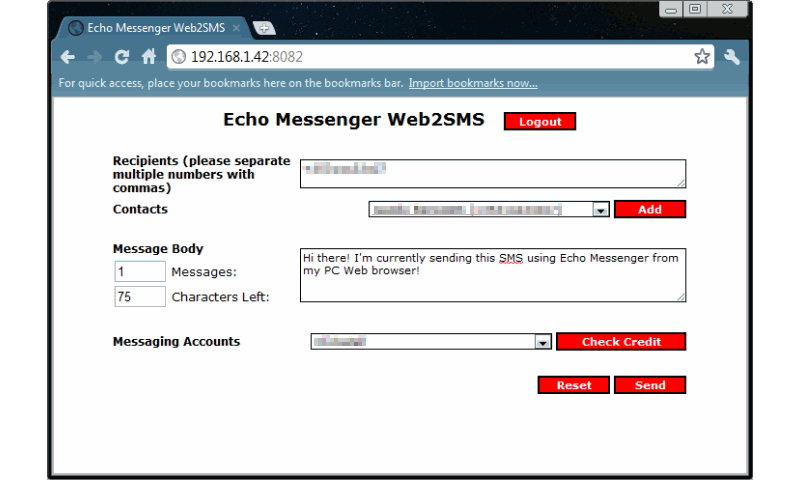Open the Import bookmarks now link
The image size is (800, 480).
tap(473, 83)
